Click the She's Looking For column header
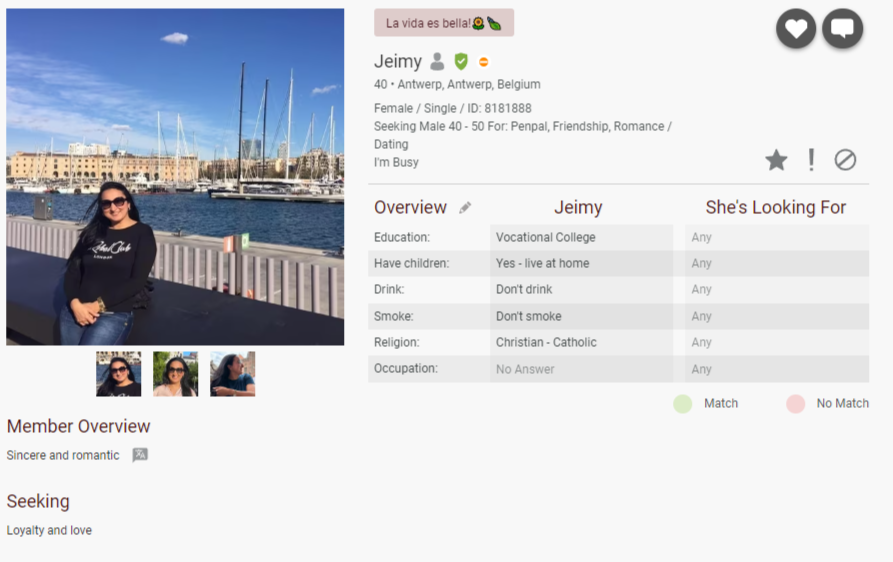 coord(775,208)
